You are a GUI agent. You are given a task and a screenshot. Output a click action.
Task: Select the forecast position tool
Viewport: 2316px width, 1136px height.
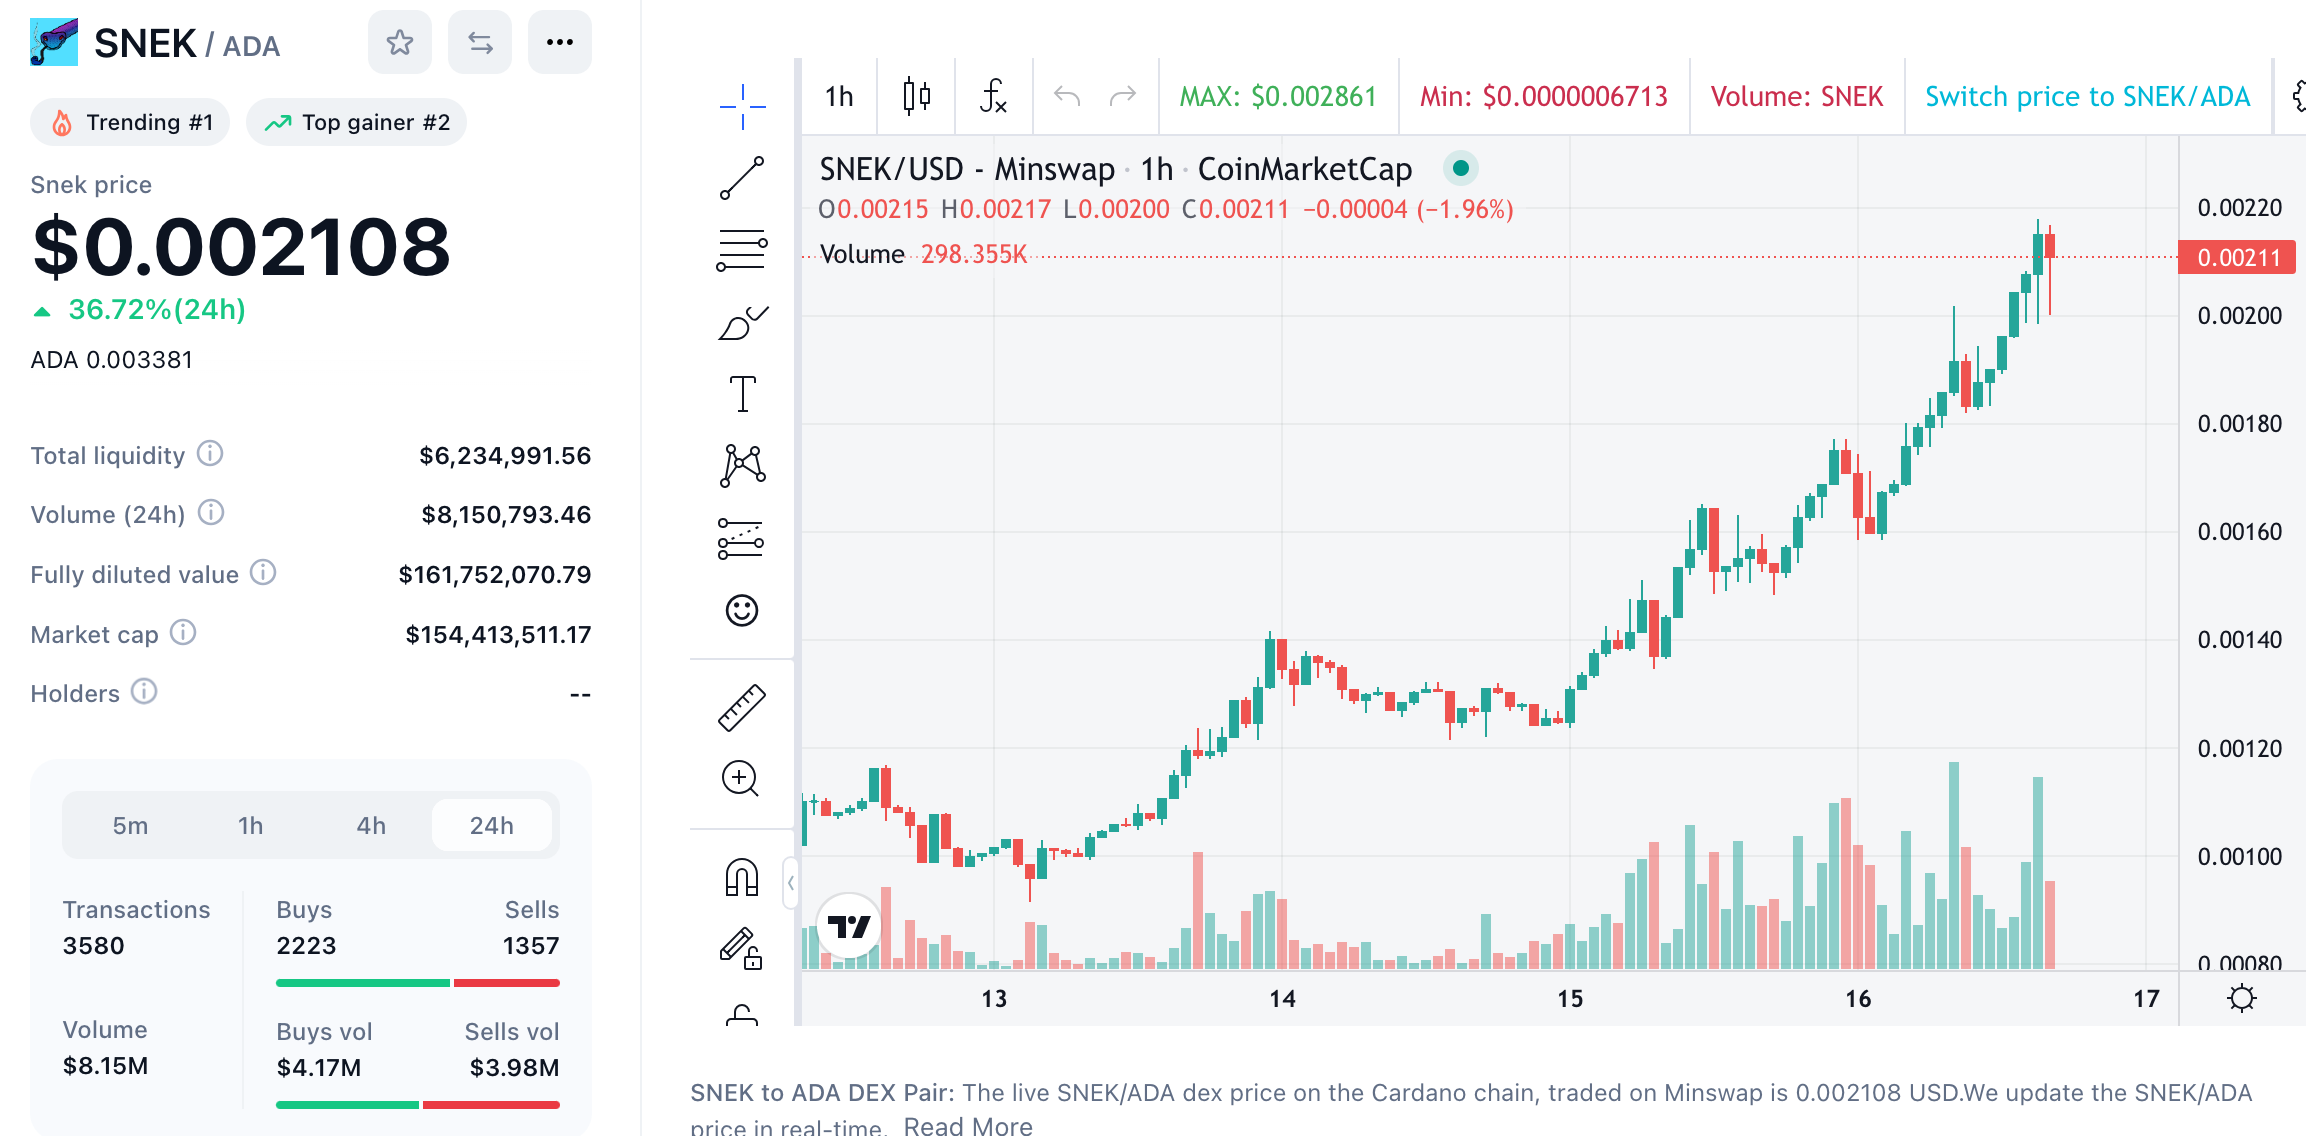[x=742, y=538]
